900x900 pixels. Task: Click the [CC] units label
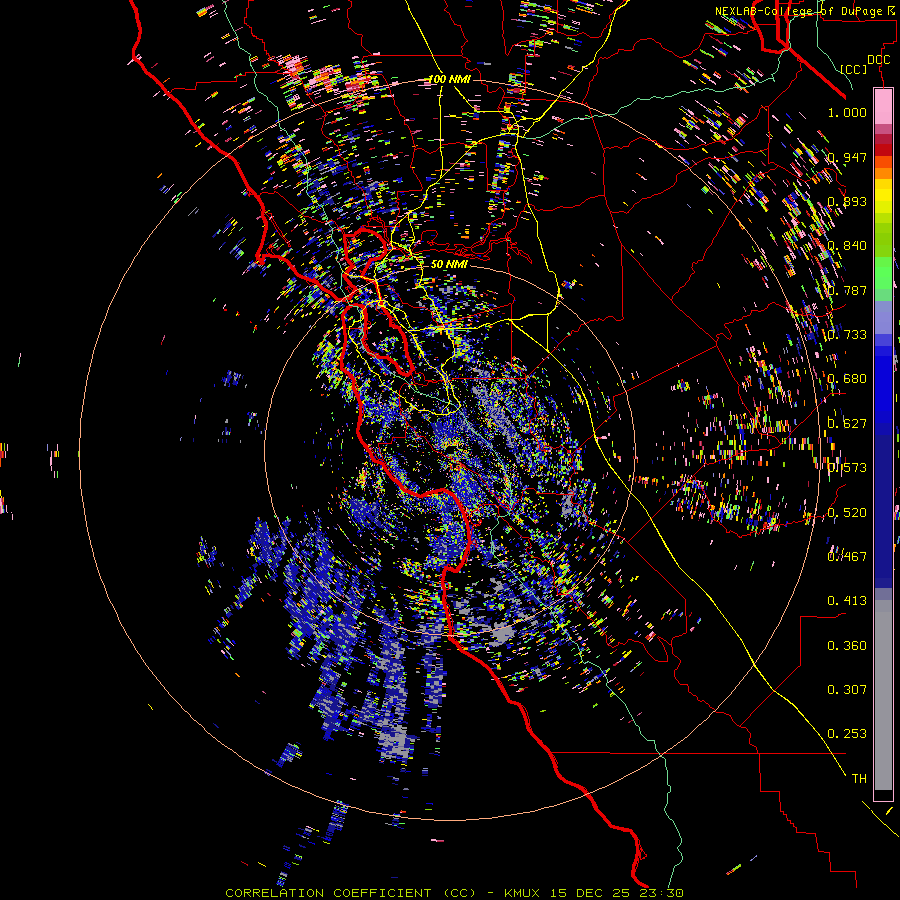[854, 69]
